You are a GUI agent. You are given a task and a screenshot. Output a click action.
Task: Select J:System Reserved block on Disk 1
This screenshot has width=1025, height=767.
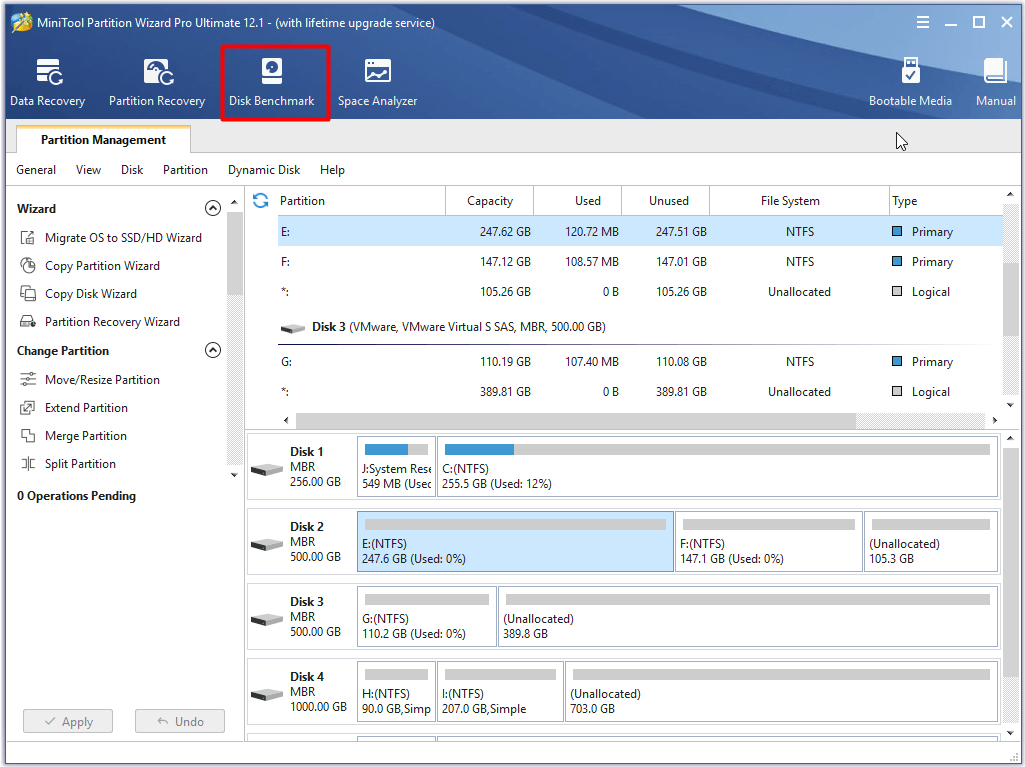tap(396, 467)
